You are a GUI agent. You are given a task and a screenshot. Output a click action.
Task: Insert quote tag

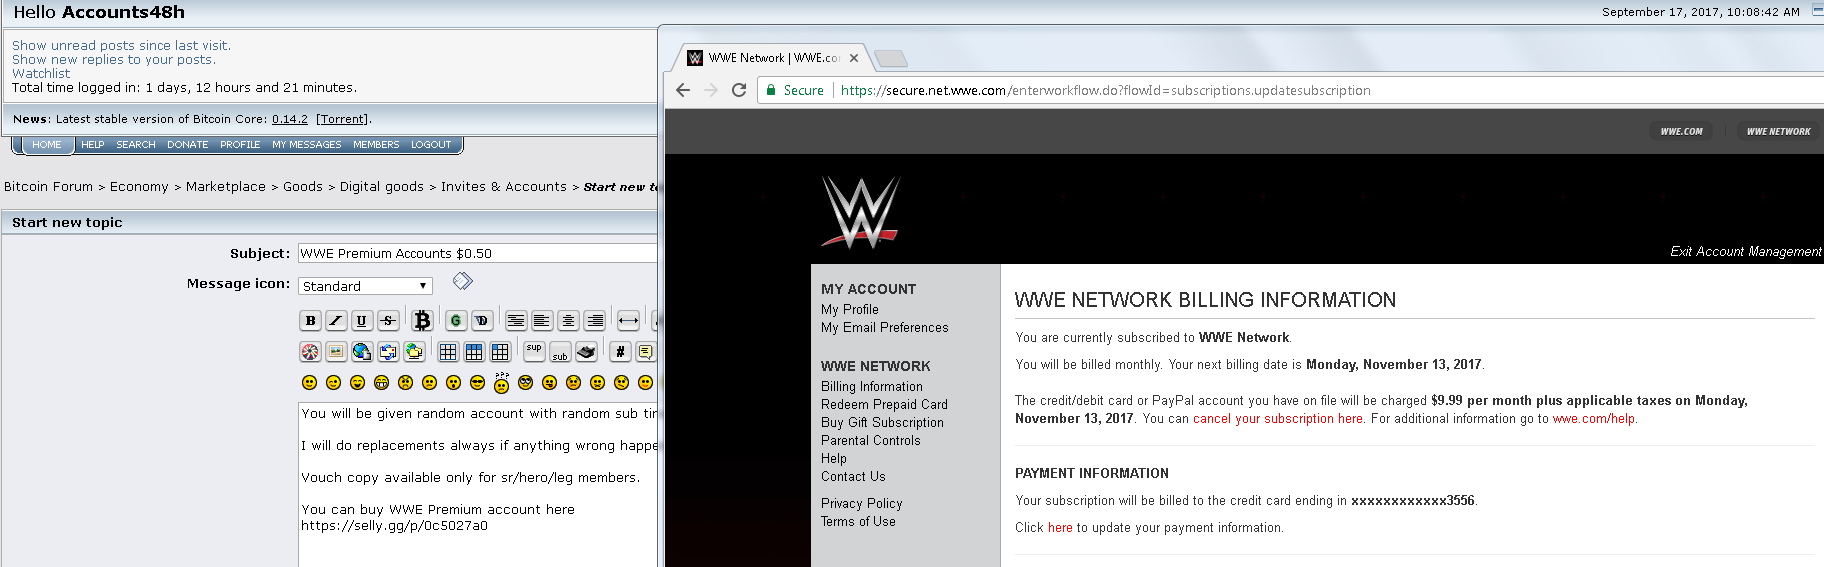tap(646, 351)
